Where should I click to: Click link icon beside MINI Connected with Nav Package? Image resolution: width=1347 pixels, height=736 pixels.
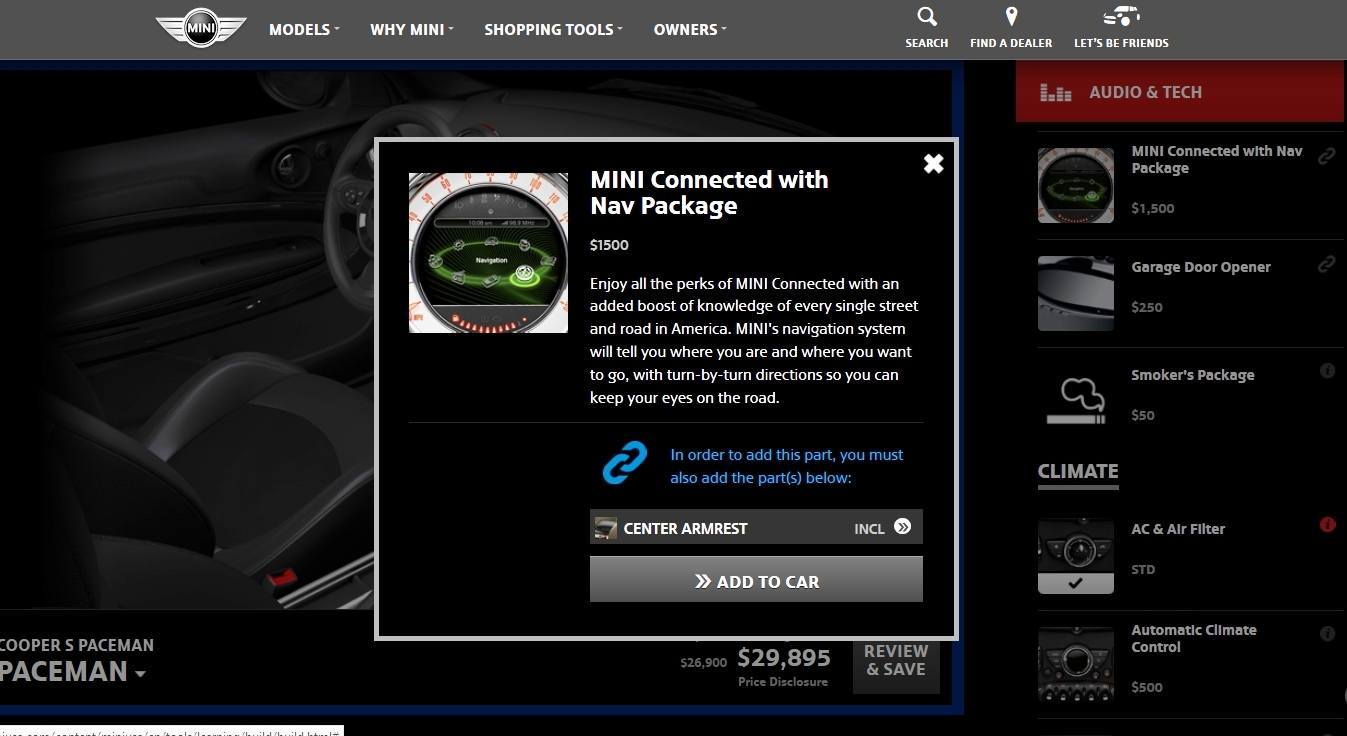[1327, 156]
